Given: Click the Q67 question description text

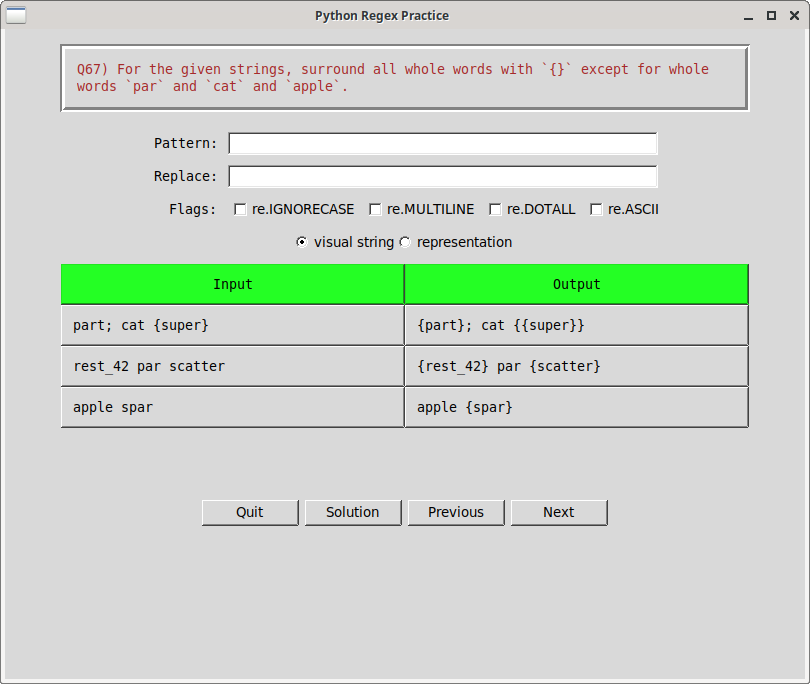Looking at the screenshot, I should tap(393, 77).
